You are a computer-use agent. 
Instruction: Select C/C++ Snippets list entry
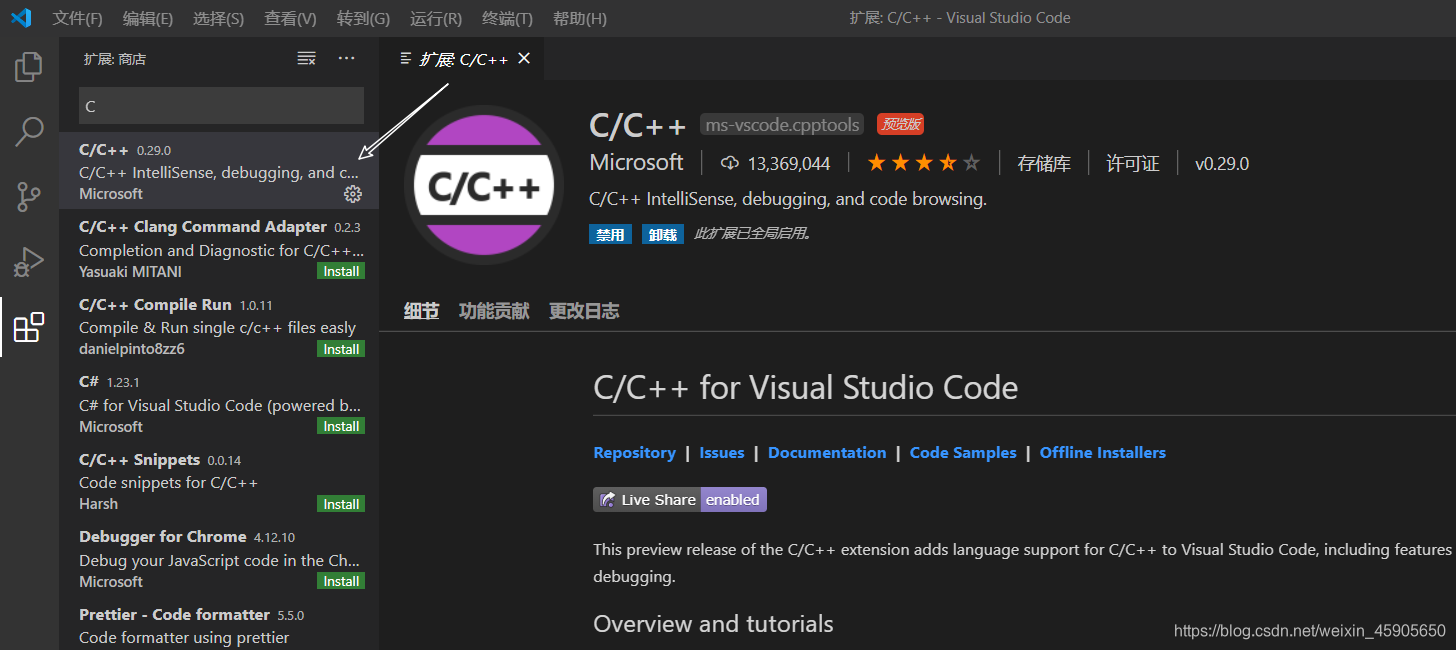[x=219, y=481]
